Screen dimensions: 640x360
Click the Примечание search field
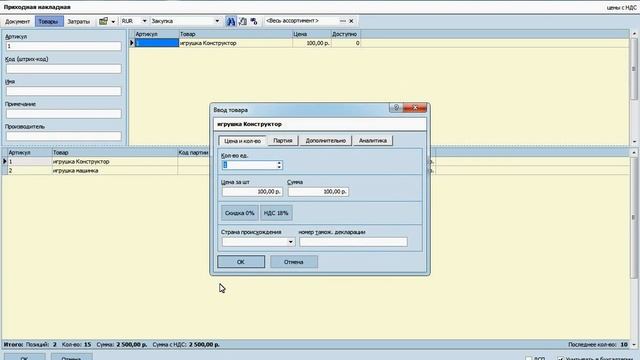(64, 113)
